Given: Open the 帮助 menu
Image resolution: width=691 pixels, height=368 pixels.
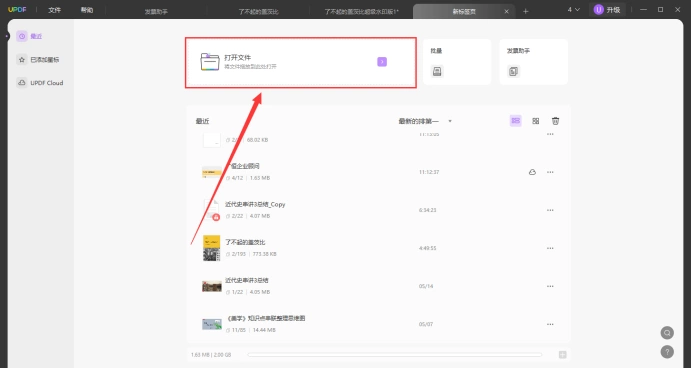Looking at the screenshot, I should (x=87, y=10).
